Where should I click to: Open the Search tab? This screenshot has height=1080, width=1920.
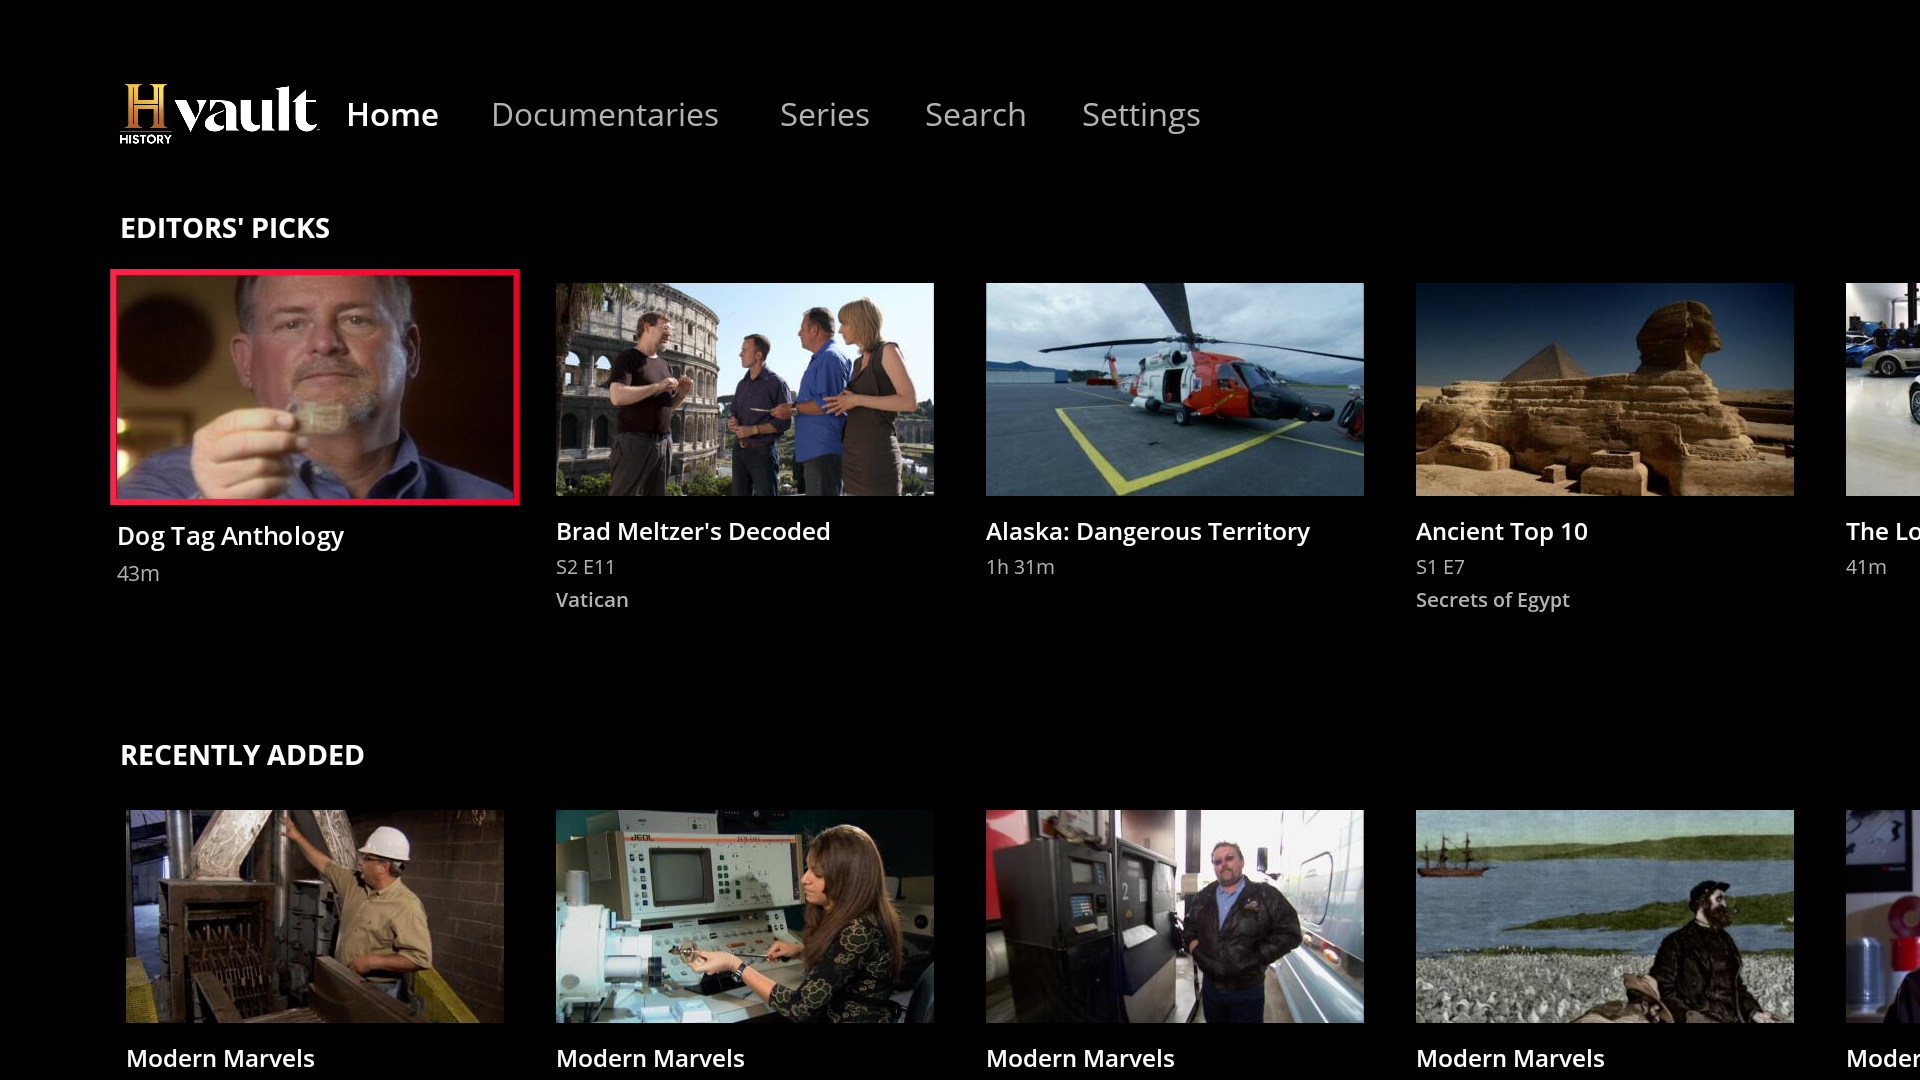click(975, 115)
